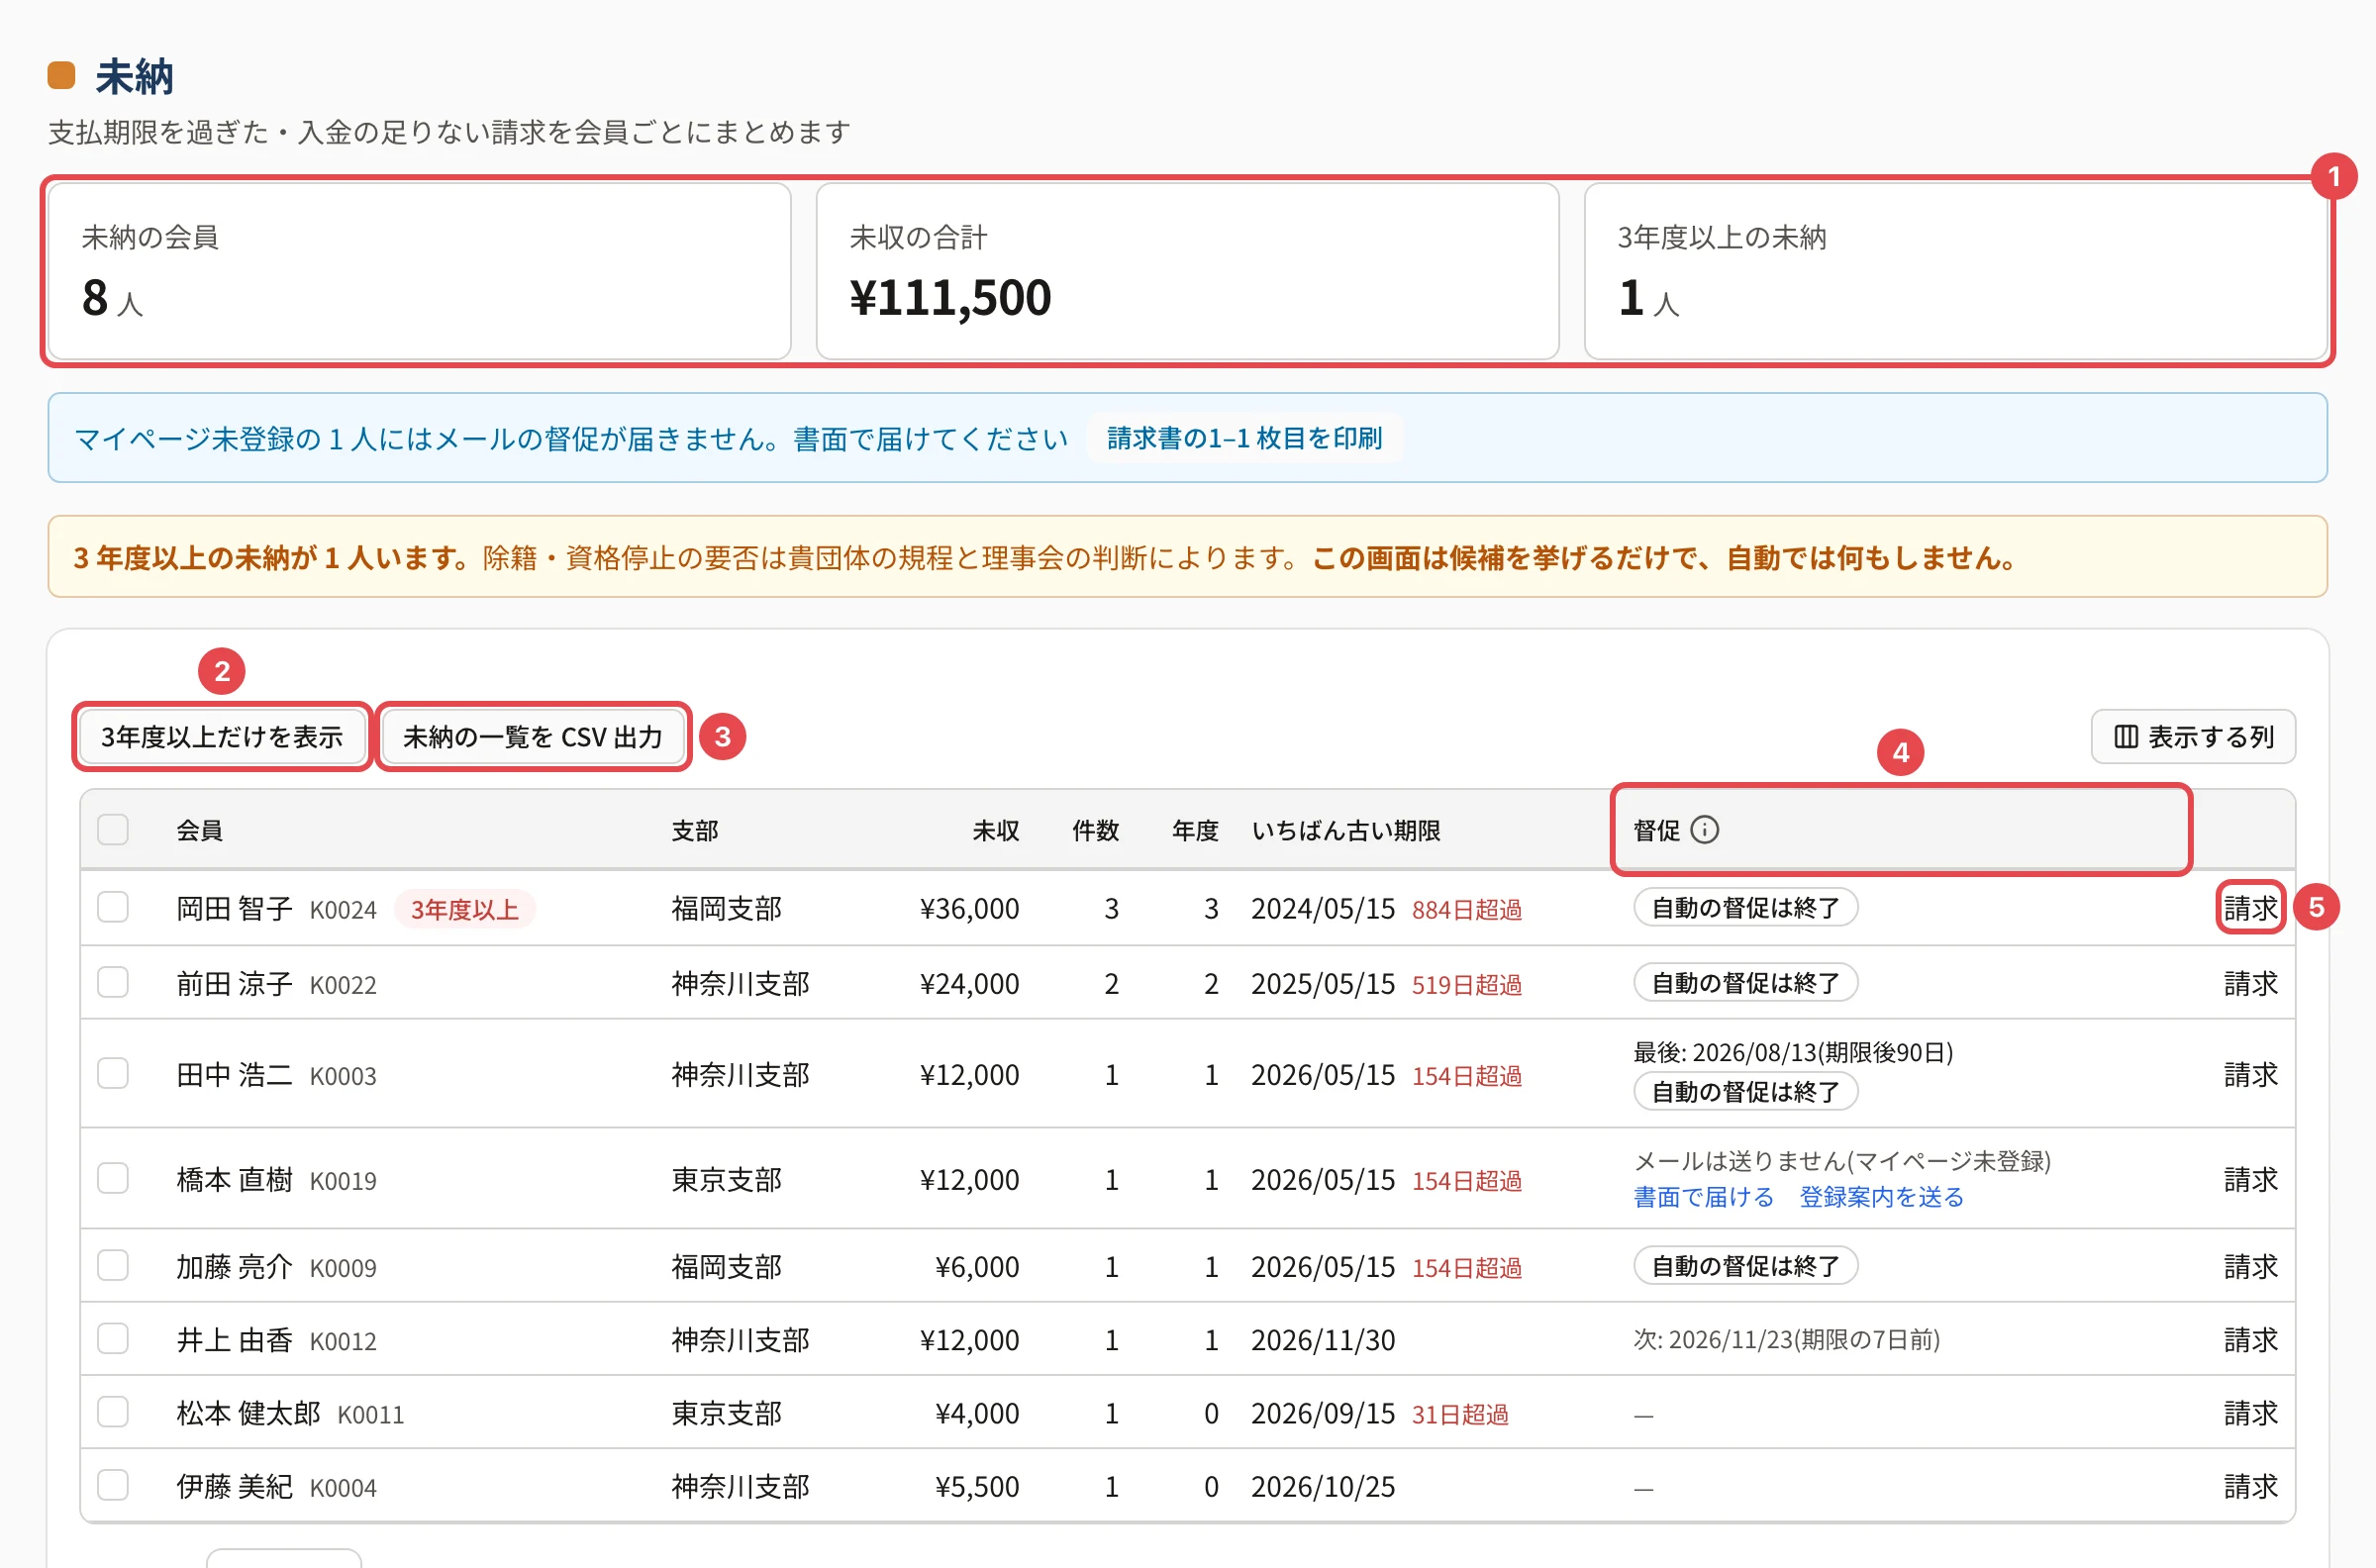Image resolution: width=2376 pixels, height=1568 pixels.
Task: Open 請求 link for 橋本 直樹
Action: pyautogui.click(x=2250, y=1179)
